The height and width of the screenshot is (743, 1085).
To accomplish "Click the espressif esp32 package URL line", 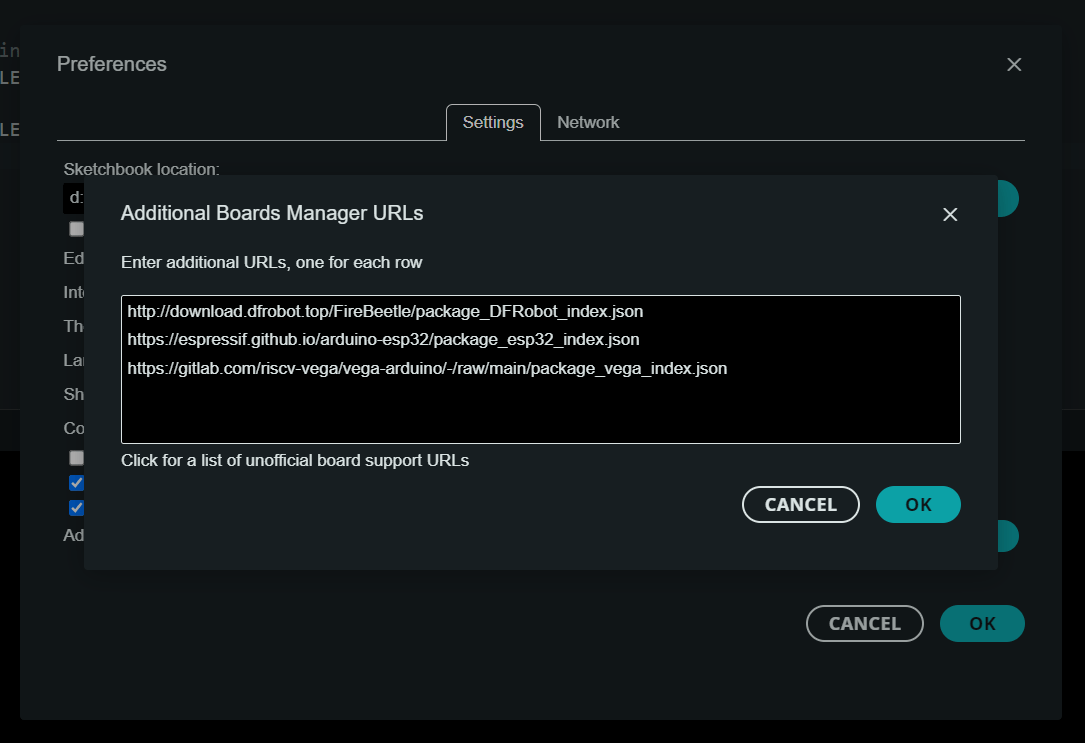I will click(383, 340).
